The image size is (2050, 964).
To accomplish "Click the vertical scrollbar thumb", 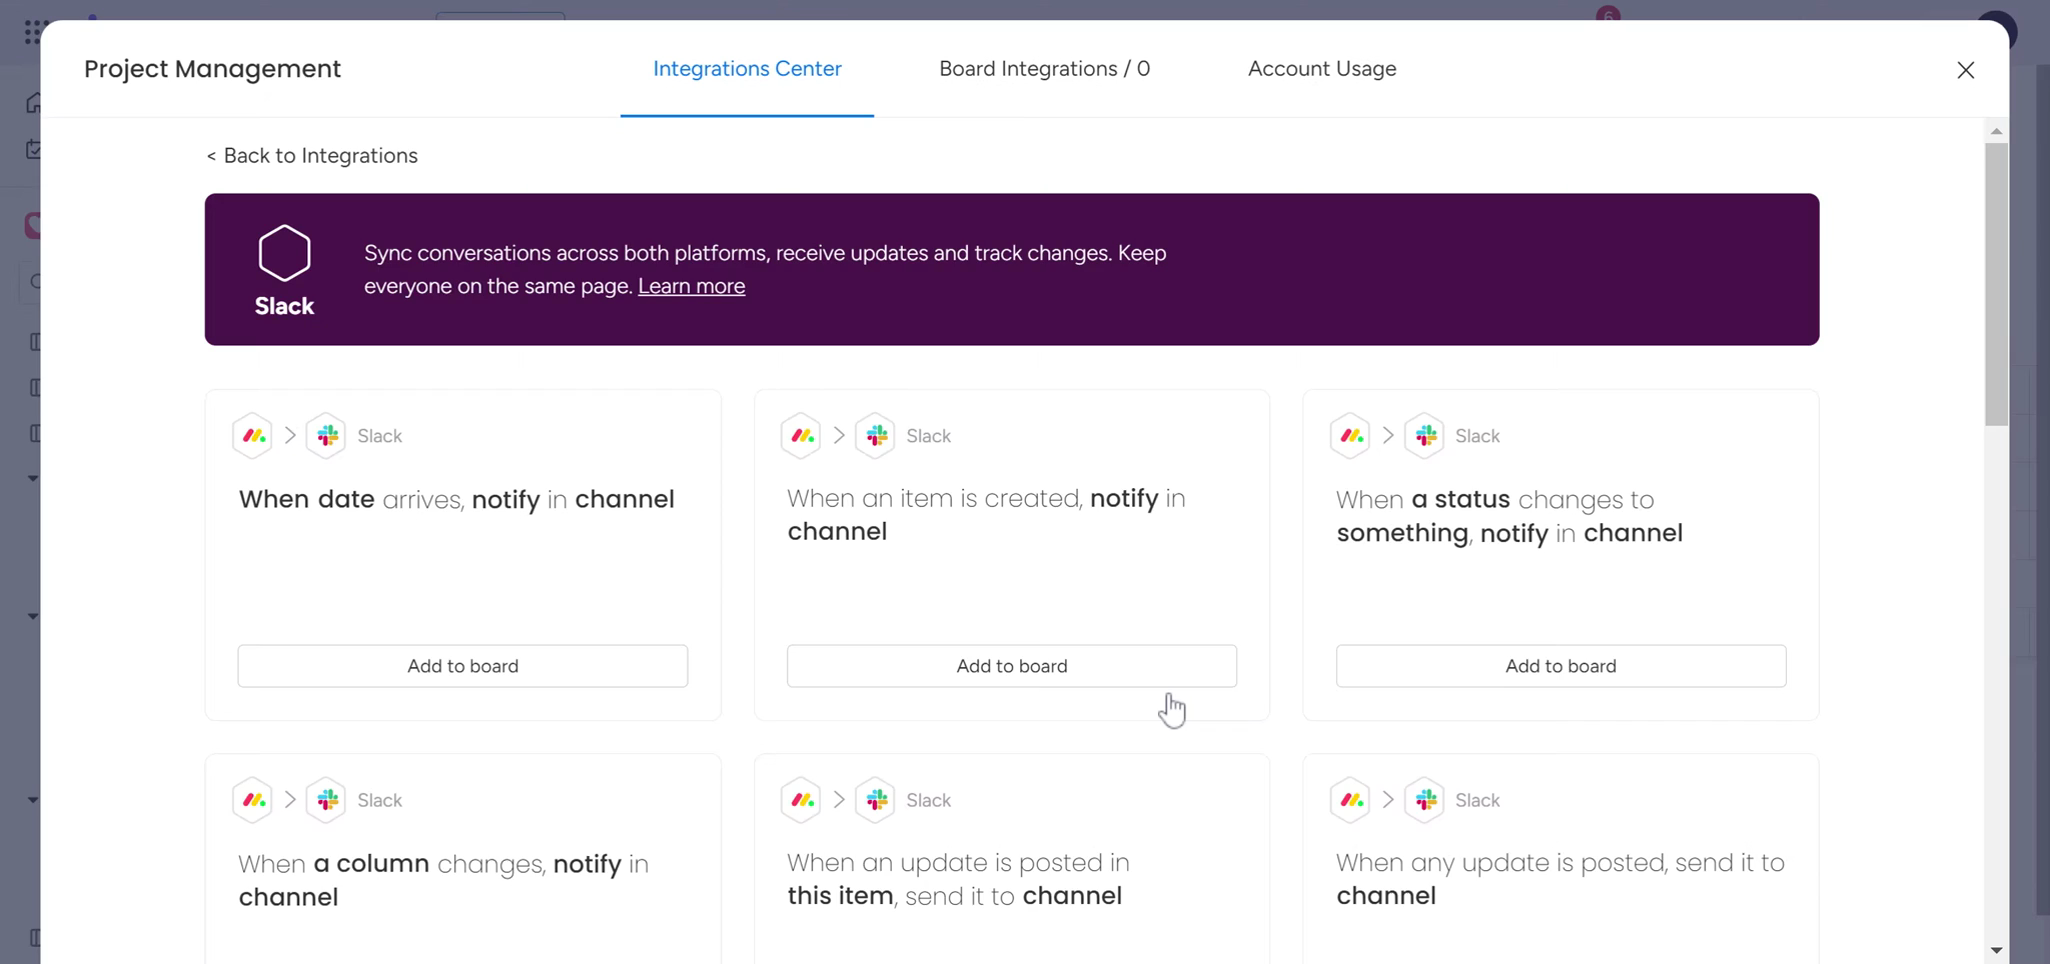I will point(1996,284).
